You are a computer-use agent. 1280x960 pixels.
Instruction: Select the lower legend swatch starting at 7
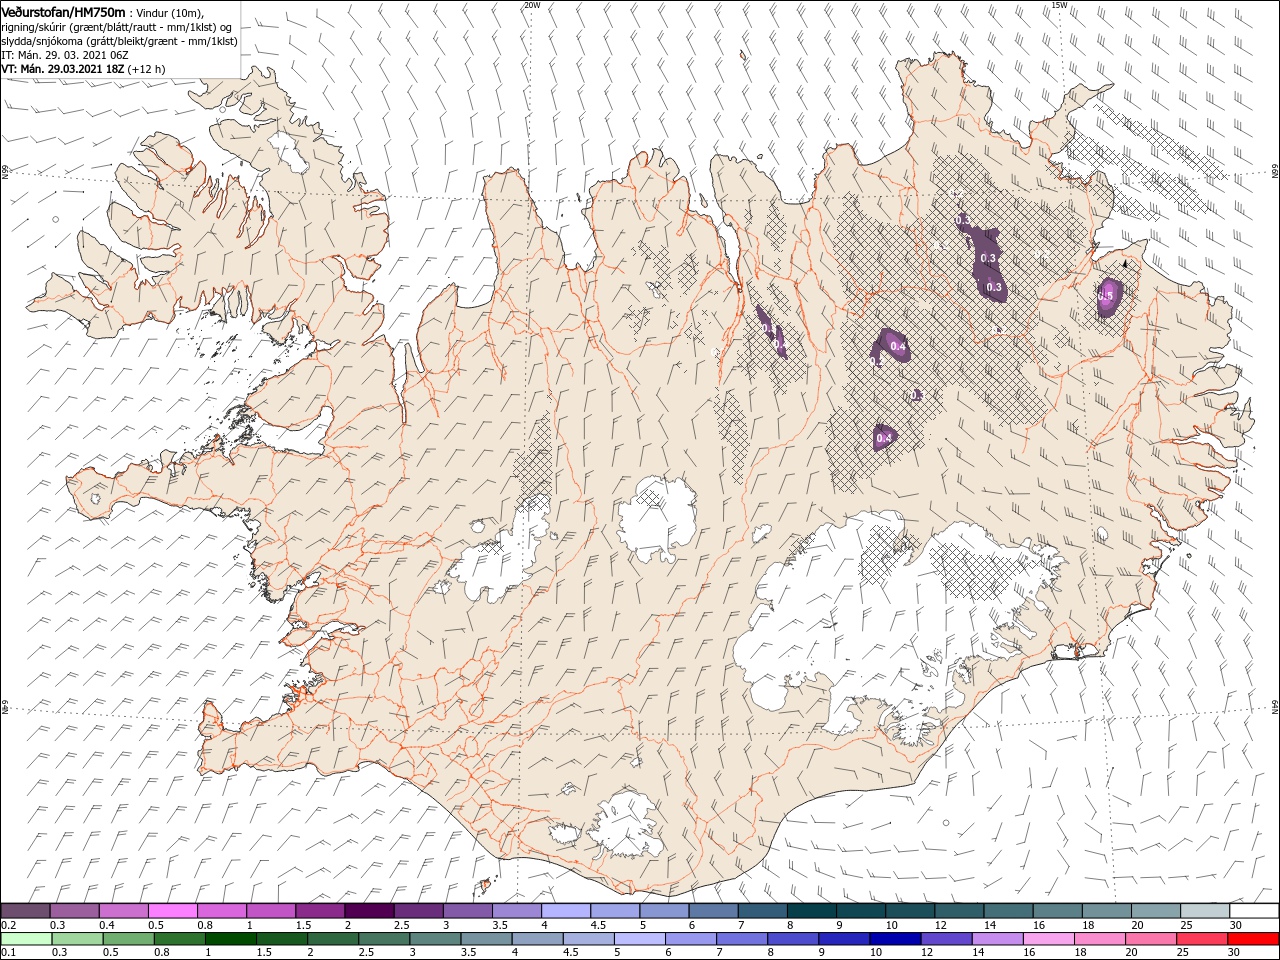[743, 939]
